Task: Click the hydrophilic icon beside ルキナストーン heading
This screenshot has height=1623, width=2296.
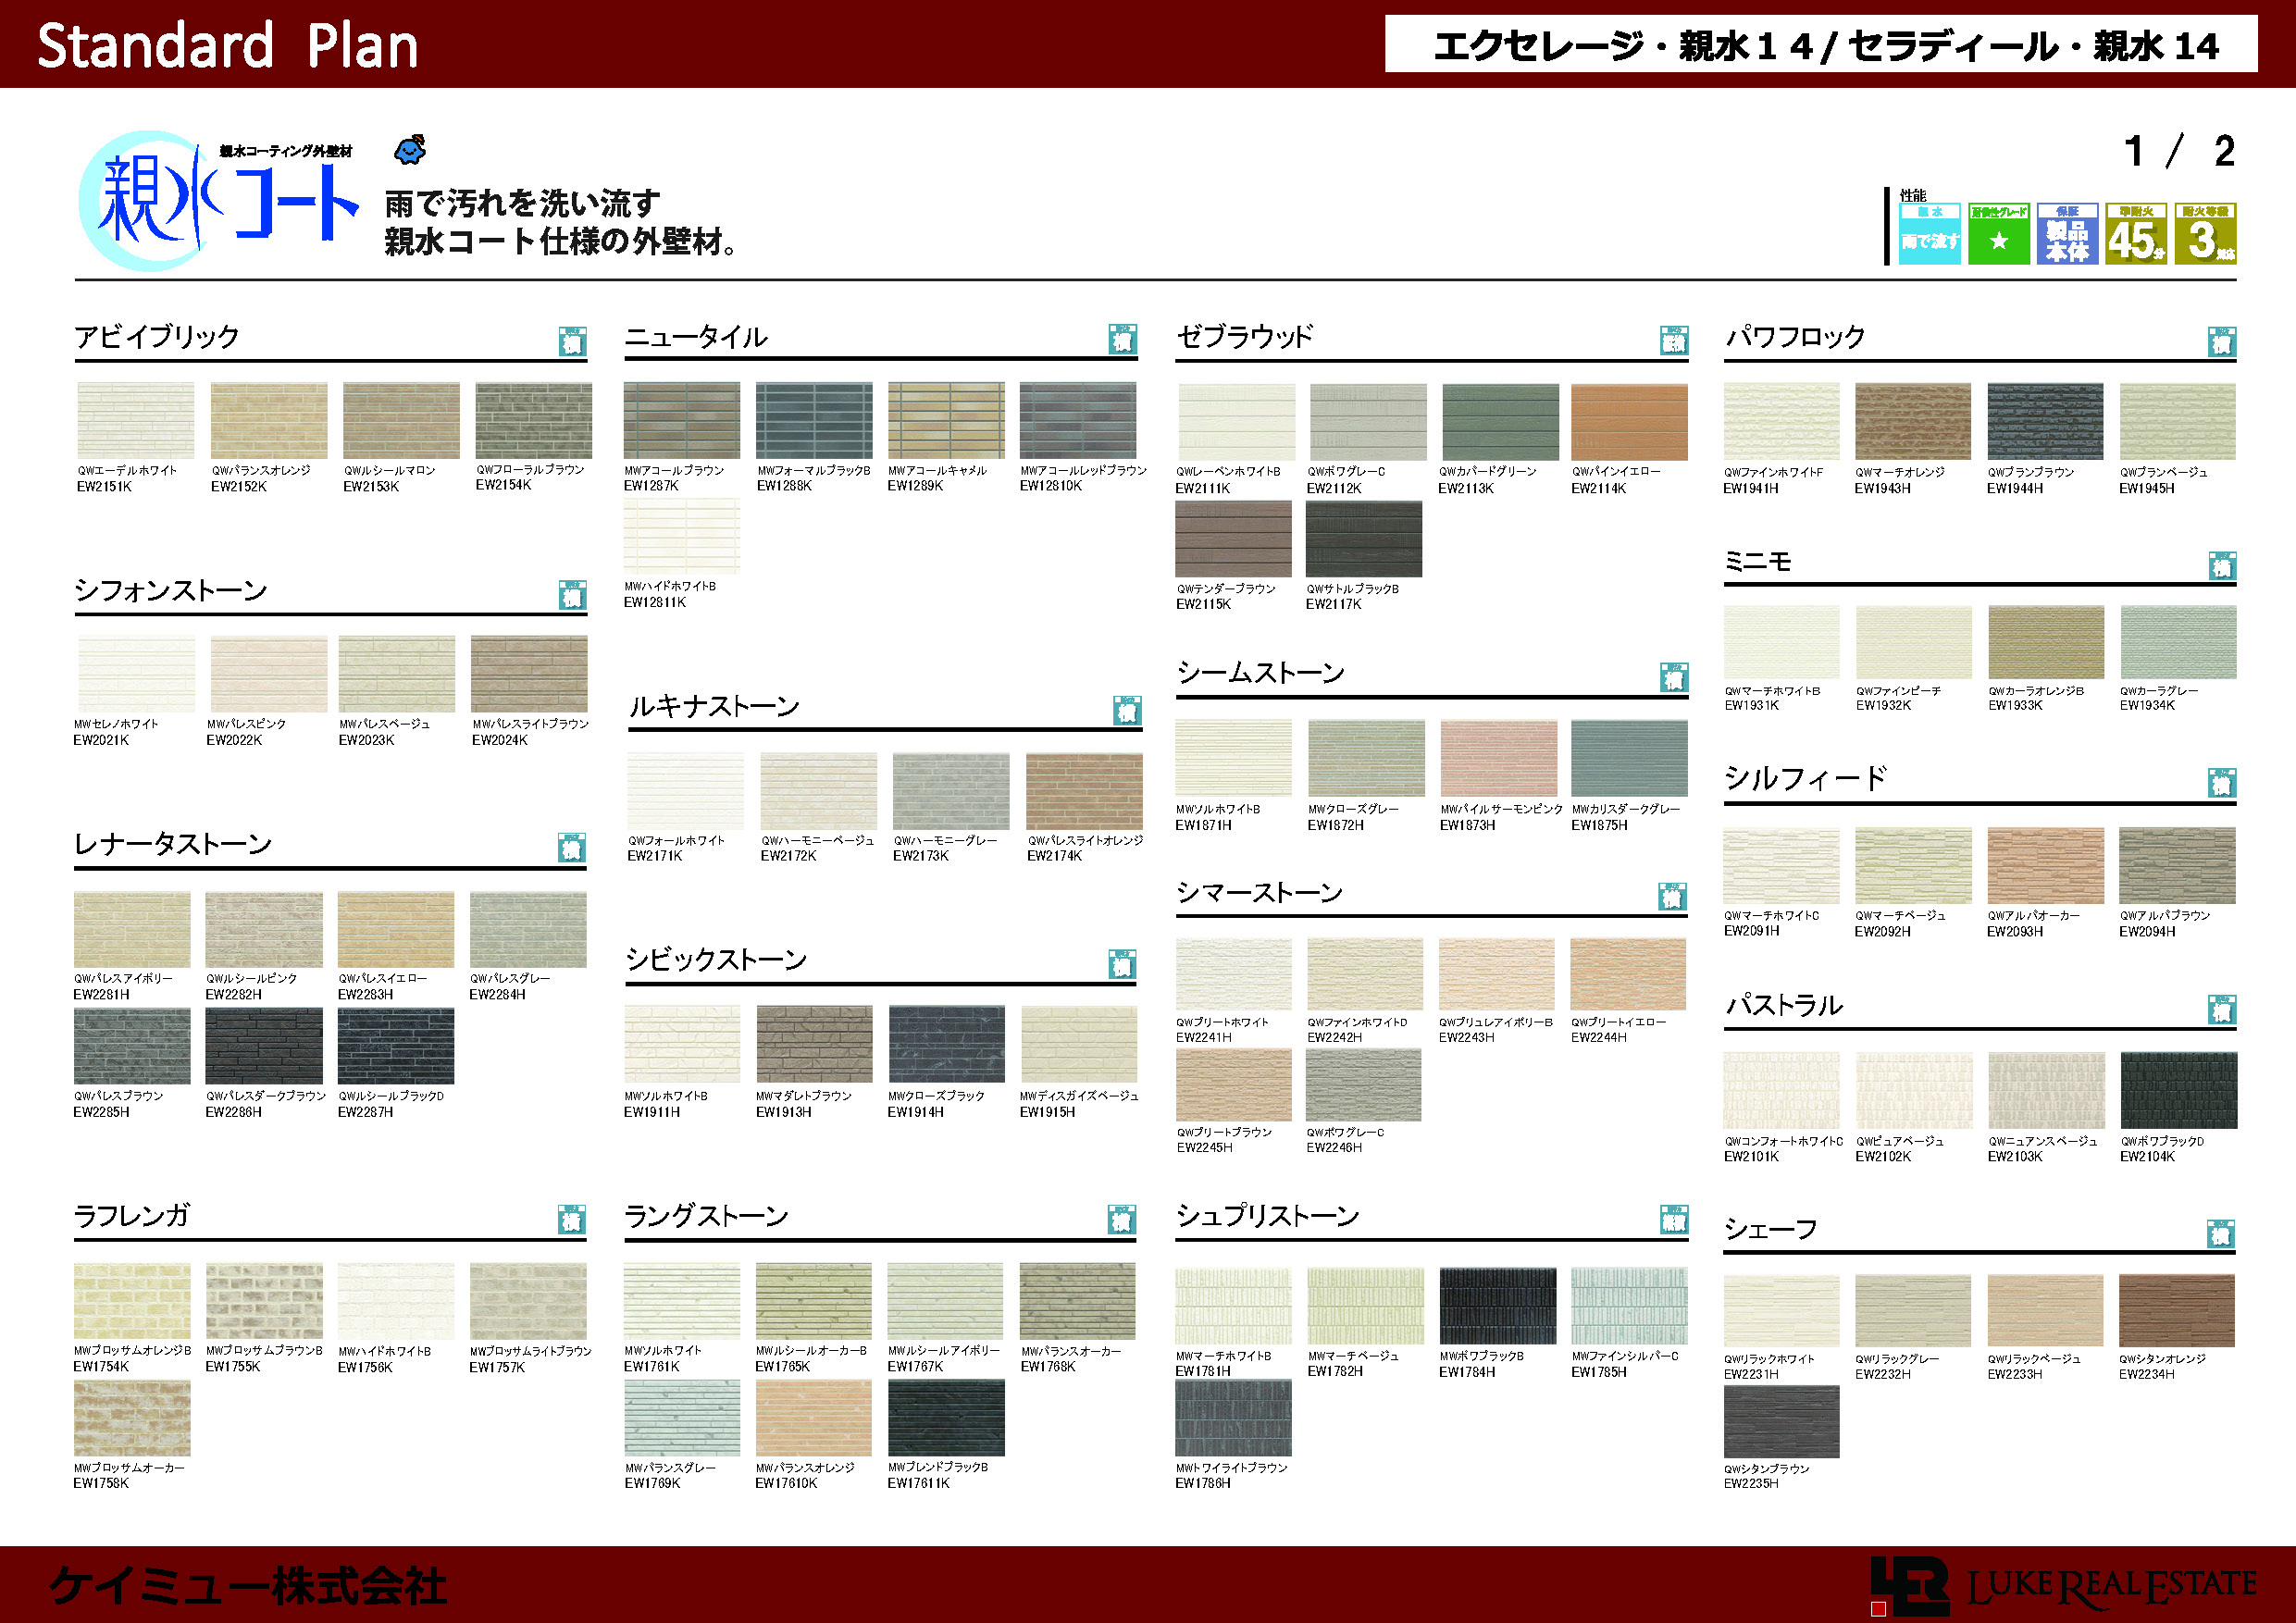Action: pyautogui.click(x=1127, y=711)
